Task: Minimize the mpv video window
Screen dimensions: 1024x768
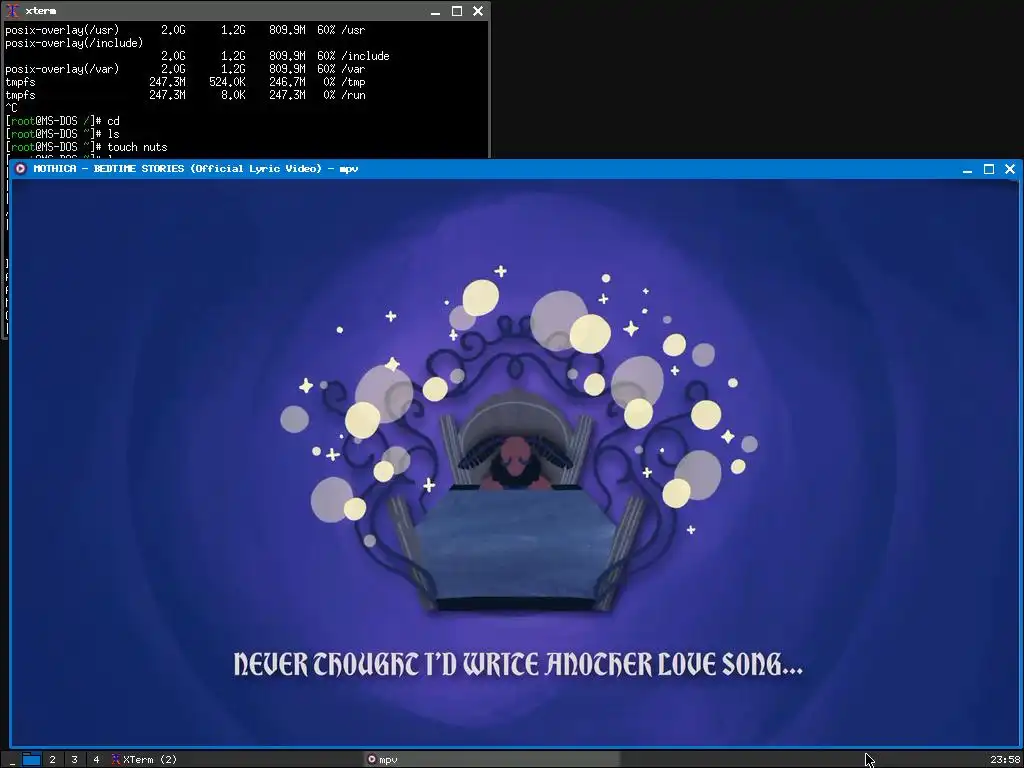Action: click(x=967, y=169)
